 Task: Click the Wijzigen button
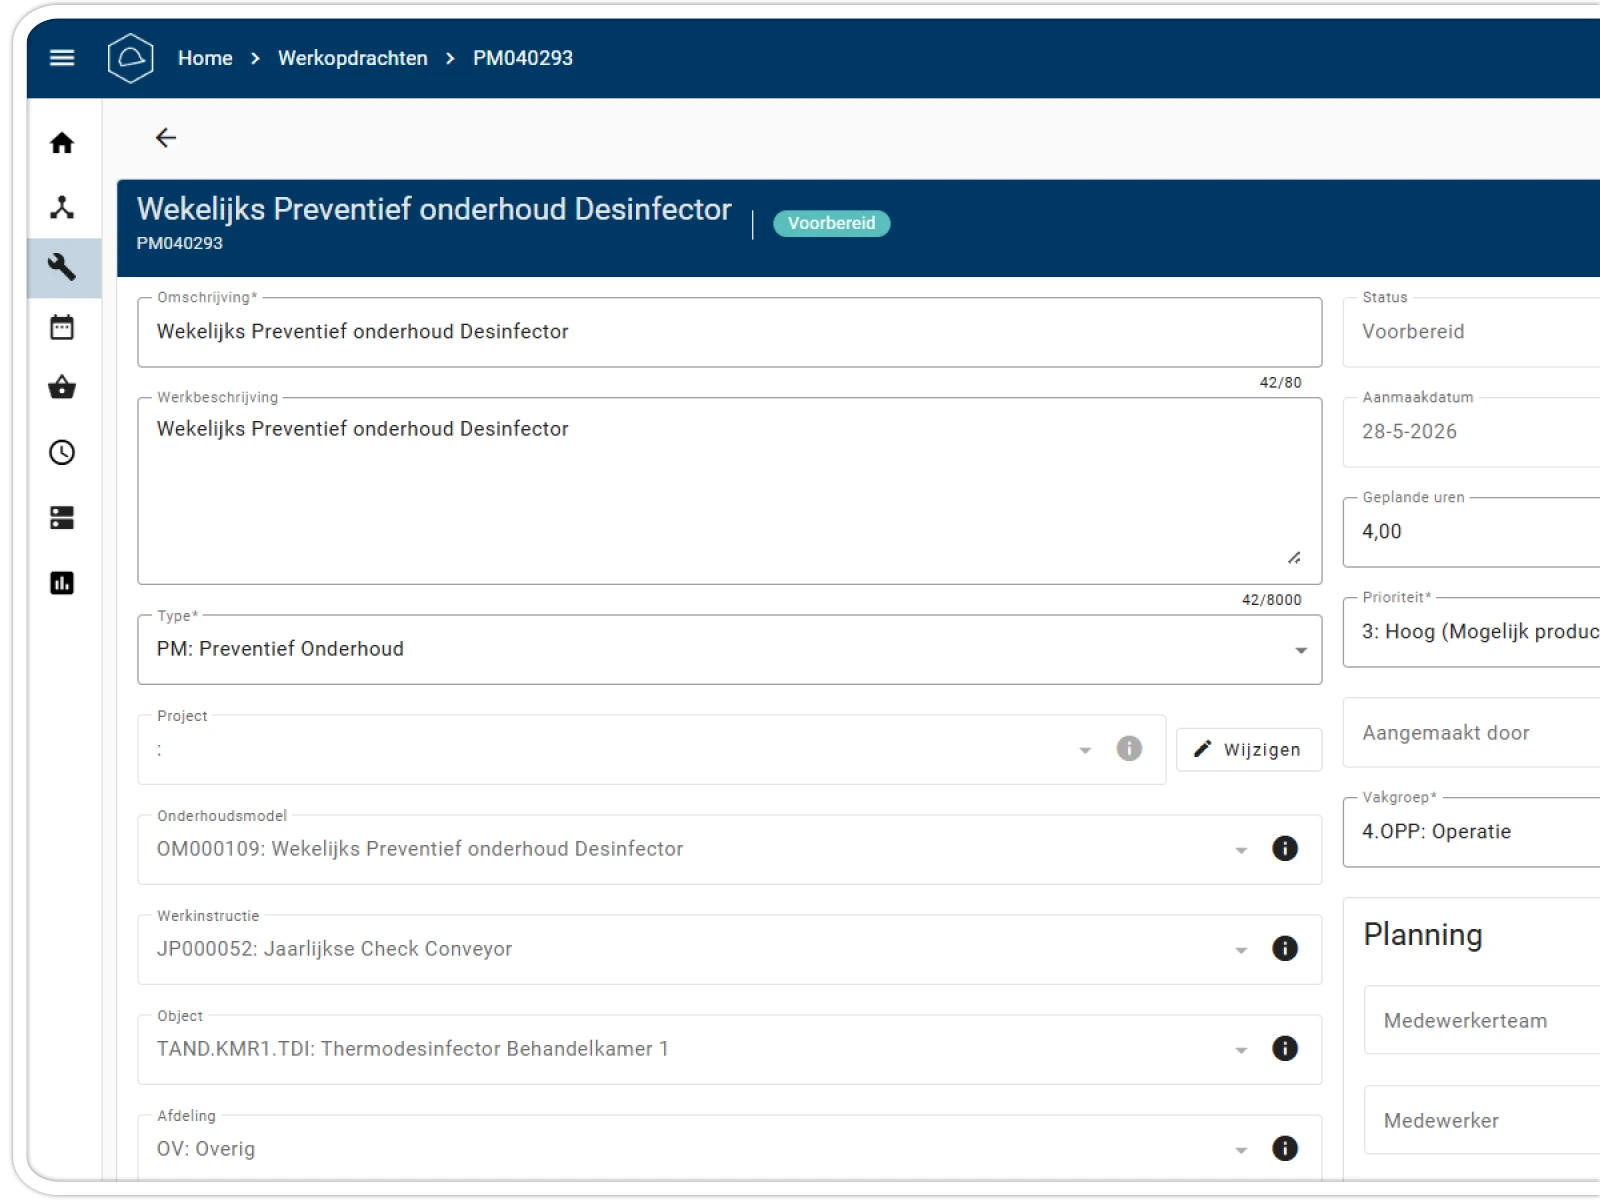click(x=1249, y=749)
